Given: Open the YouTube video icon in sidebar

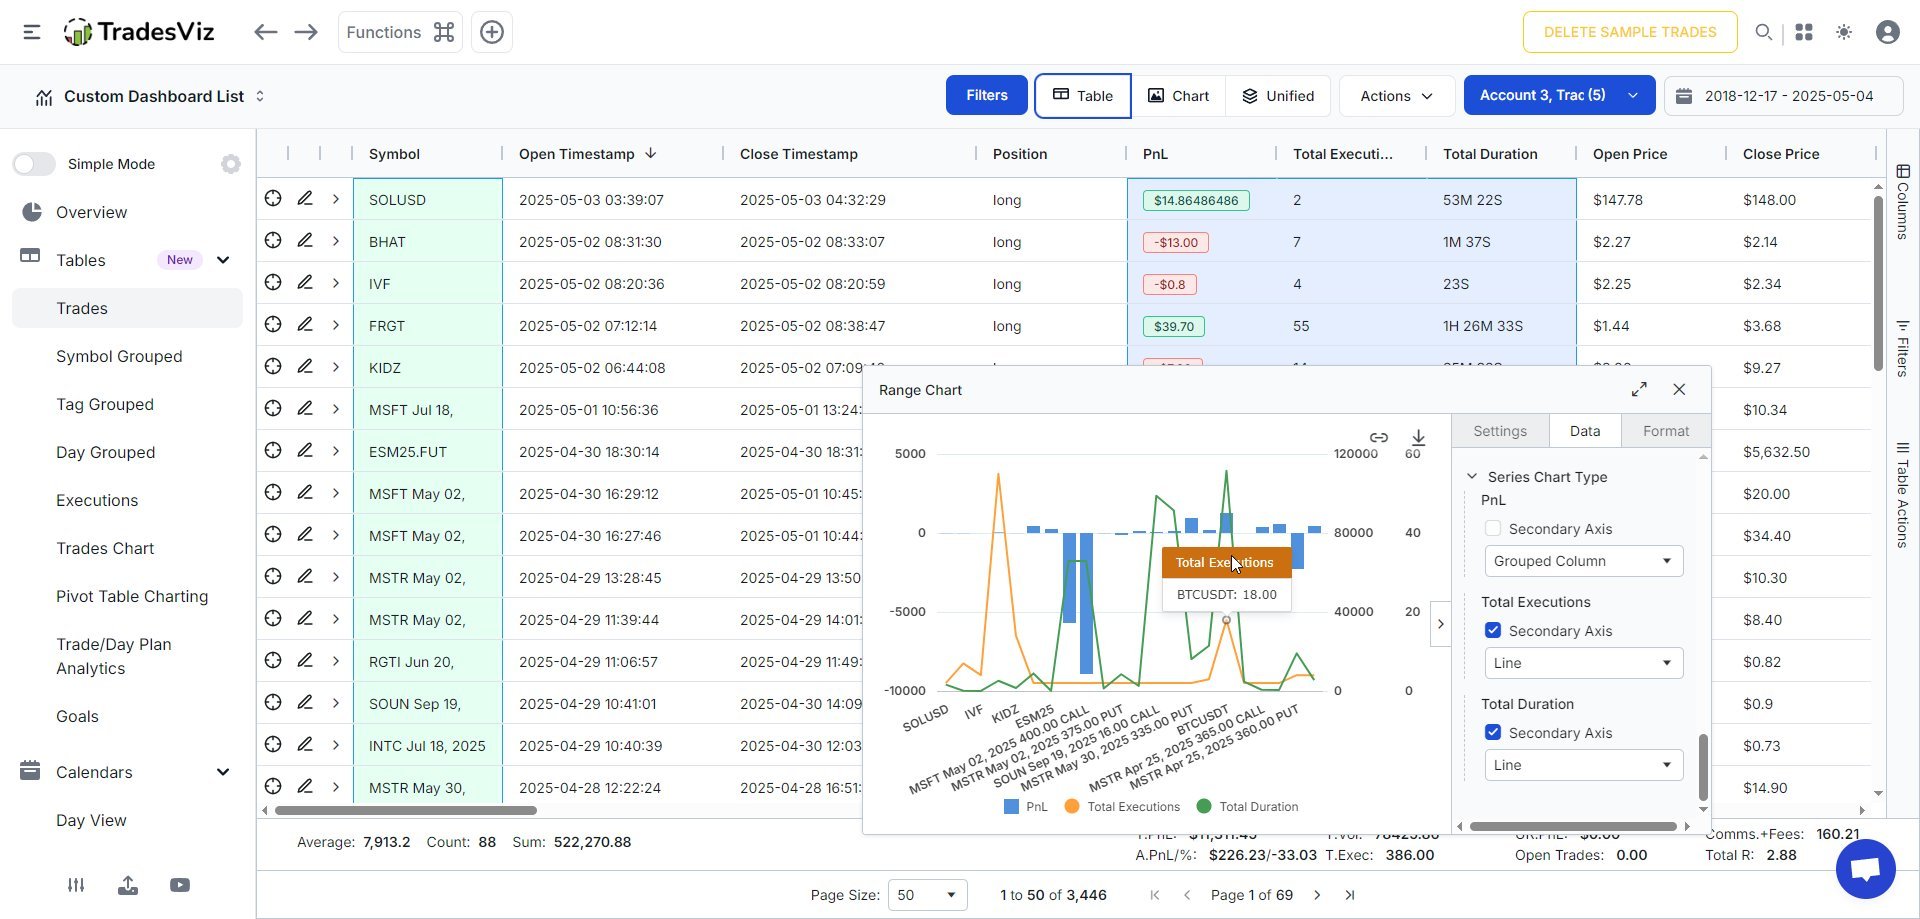Looking at the screenshot, I should coord(180,885).
